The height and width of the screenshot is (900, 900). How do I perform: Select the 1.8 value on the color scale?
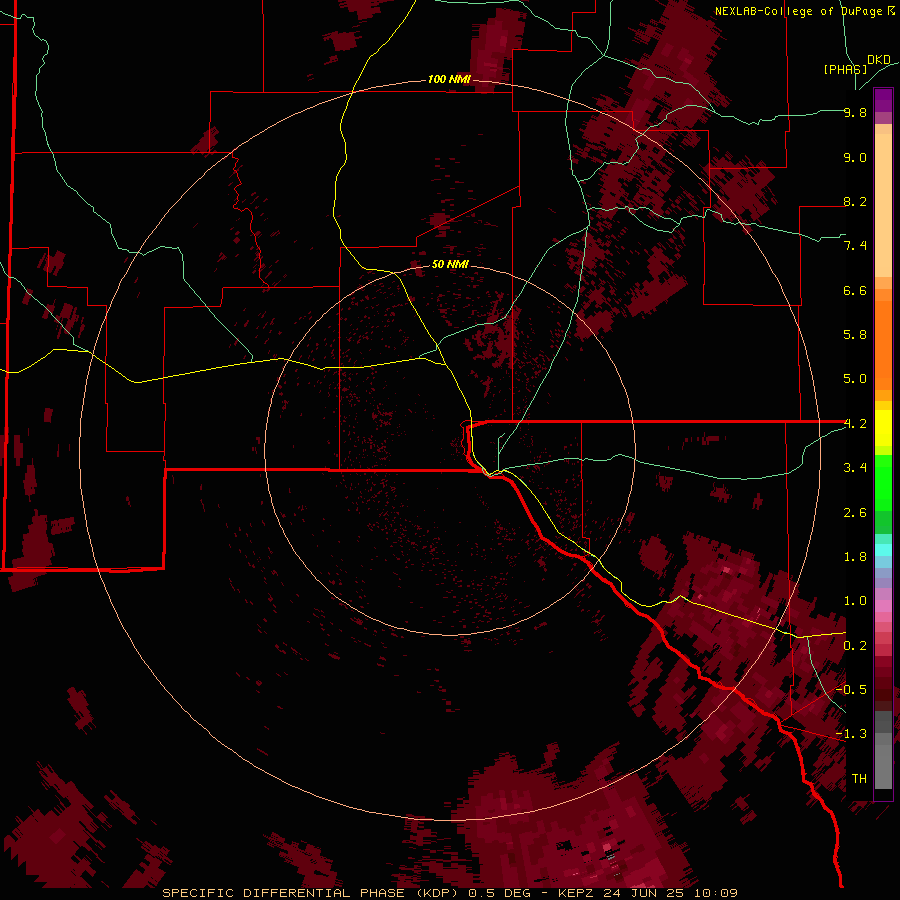(855, 557)
